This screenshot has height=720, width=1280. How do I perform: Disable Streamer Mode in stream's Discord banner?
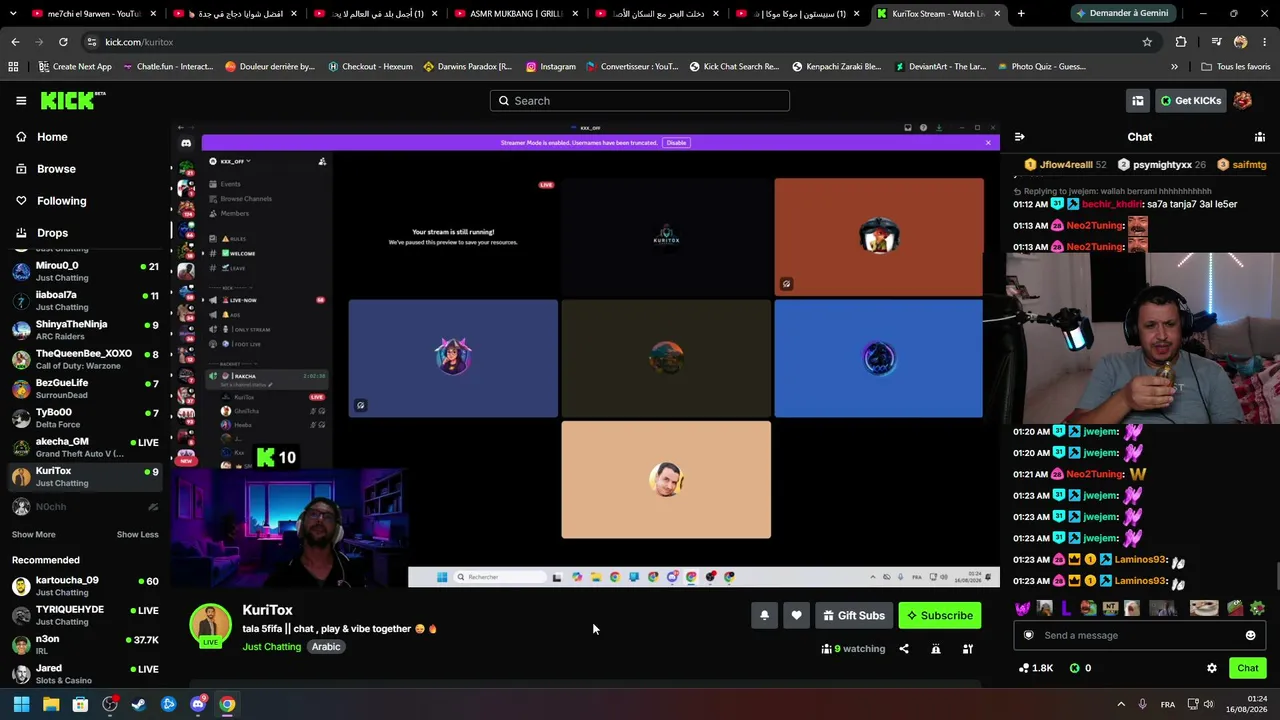pos(677,143)
